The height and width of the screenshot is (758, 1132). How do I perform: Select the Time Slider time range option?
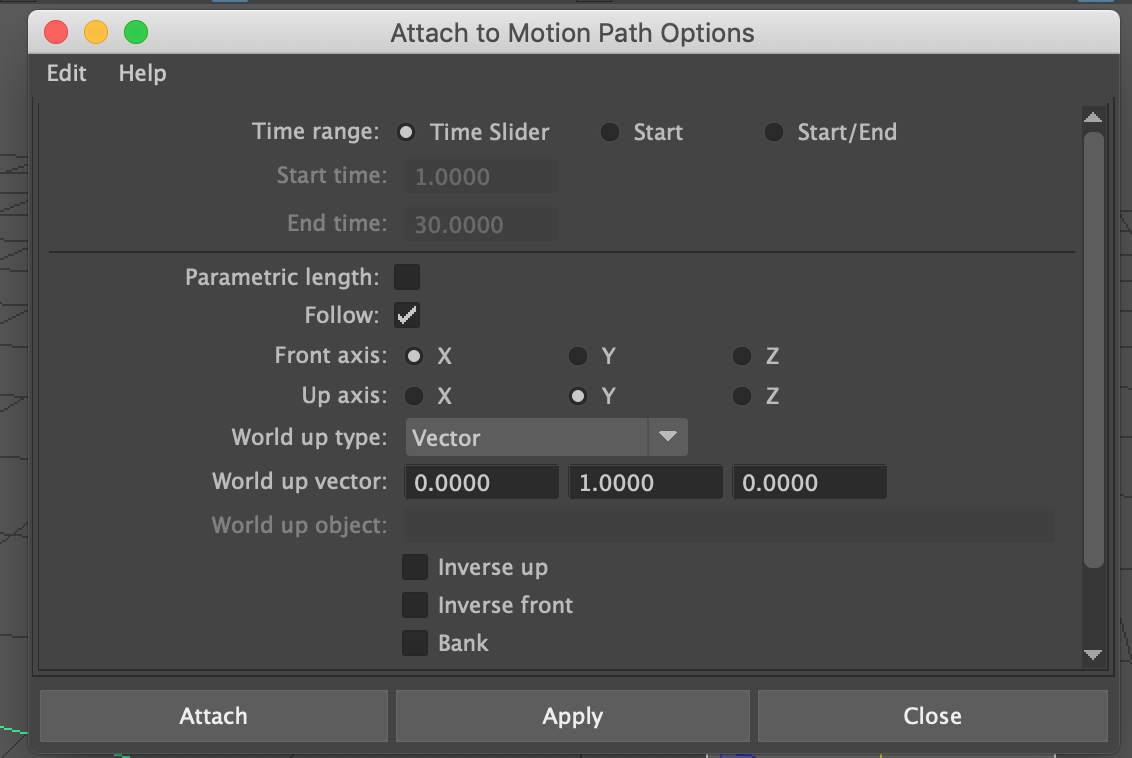pyautogui.click(x=406, y=131)
